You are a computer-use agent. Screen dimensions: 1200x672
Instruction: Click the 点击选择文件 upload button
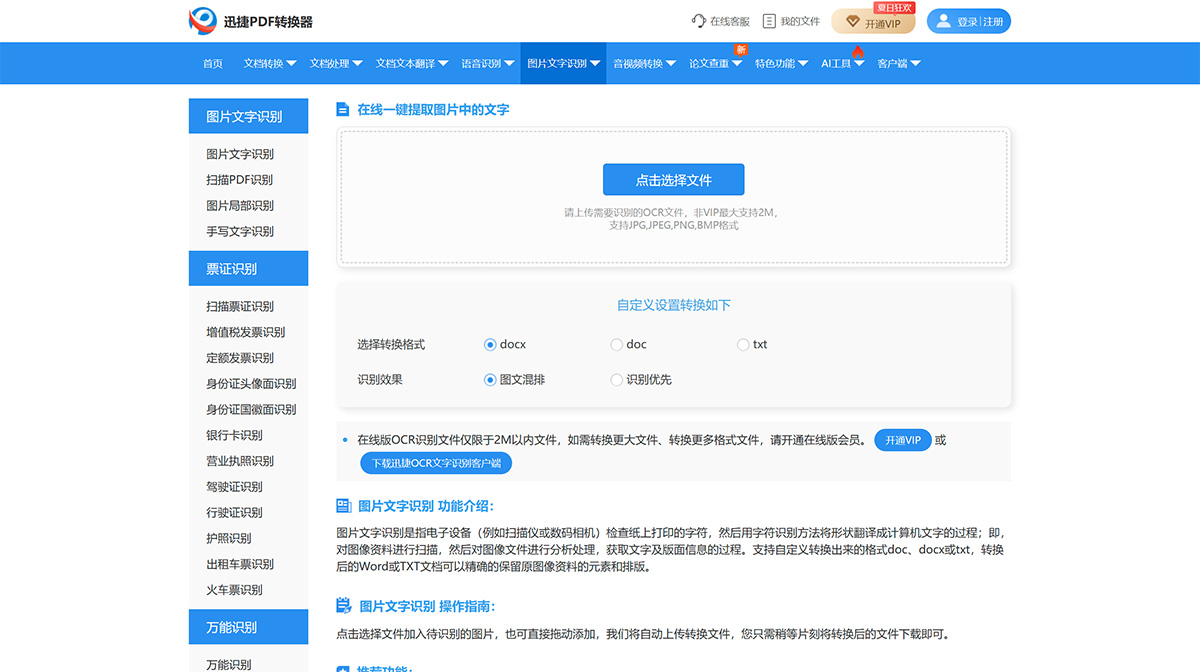[673, 179]
